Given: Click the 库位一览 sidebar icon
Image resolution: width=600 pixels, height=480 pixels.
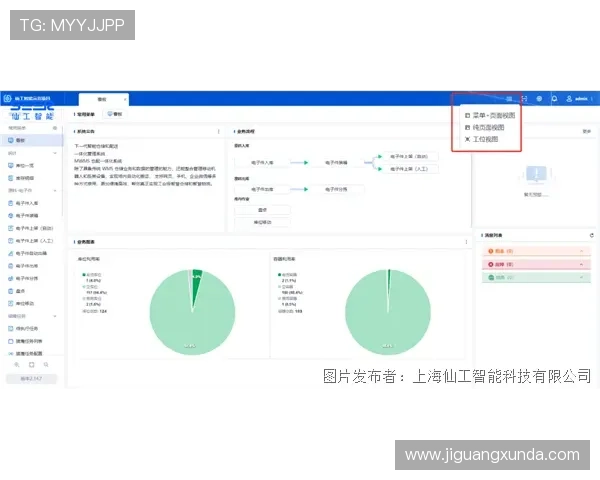Looking at the screenshot, I should [x=11, y=165].
